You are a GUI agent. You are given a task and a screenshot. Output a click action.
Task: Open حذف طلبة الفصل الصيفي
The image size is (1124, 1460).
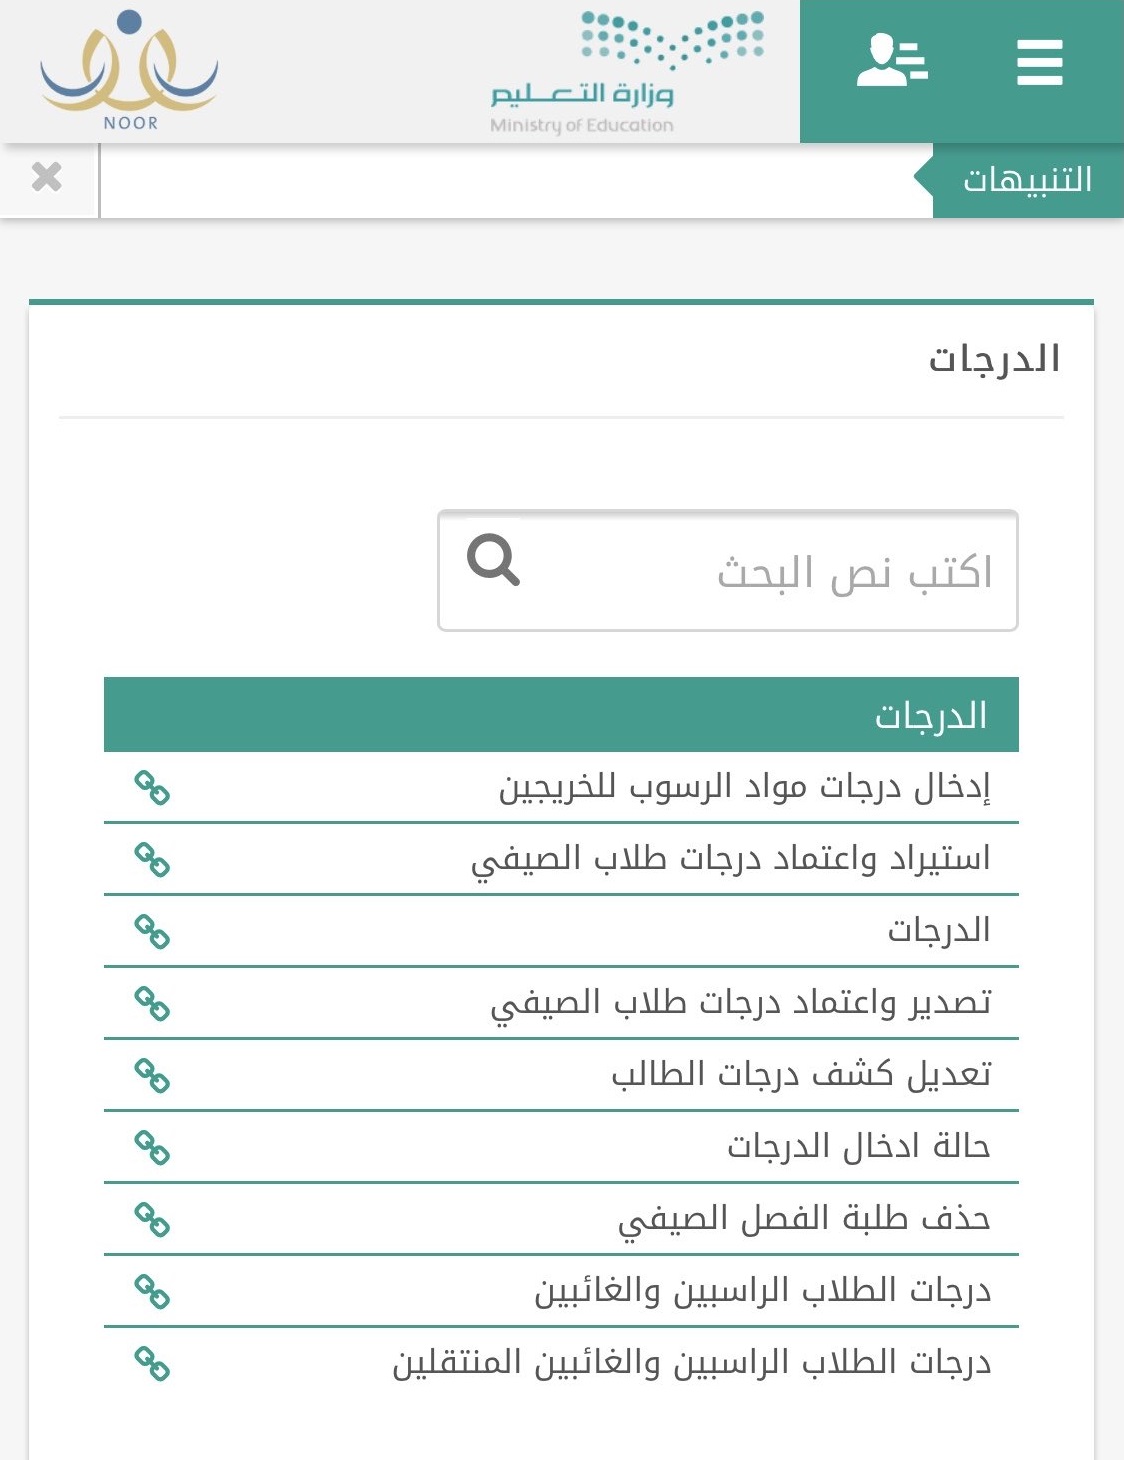point(804,1219)
